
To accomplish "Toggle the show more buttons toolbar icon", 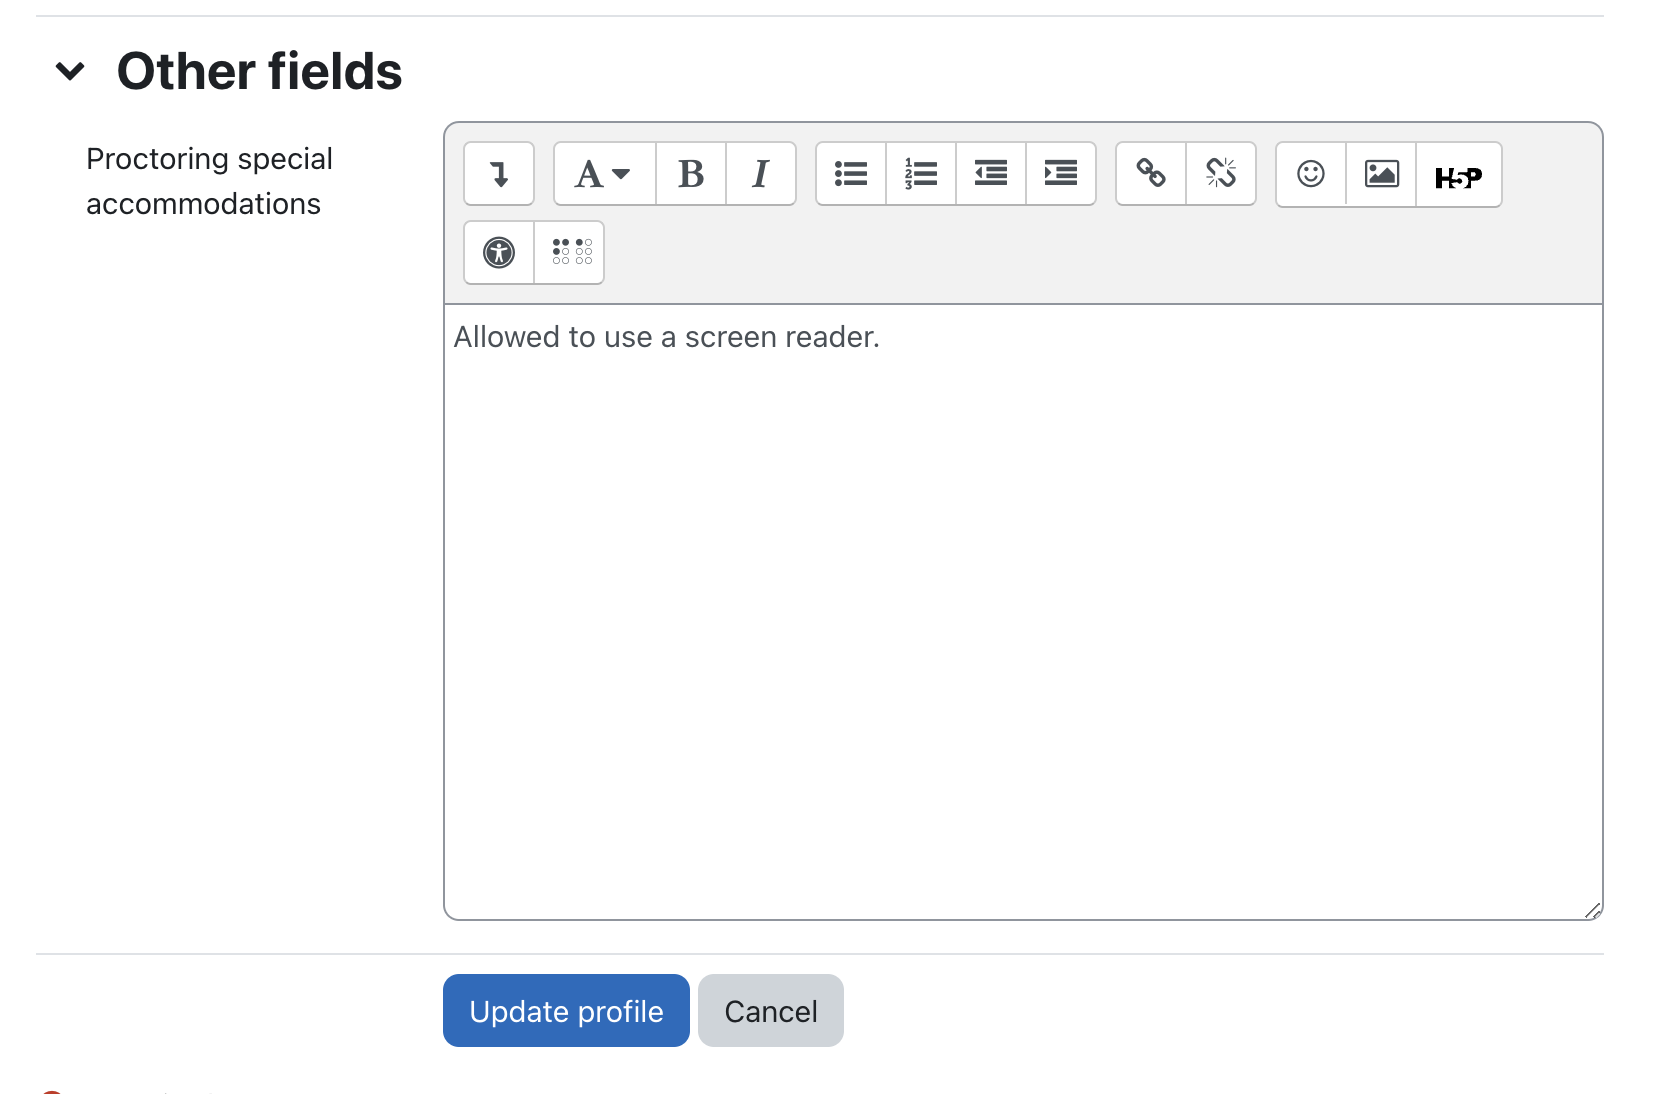I will (499, 174).
